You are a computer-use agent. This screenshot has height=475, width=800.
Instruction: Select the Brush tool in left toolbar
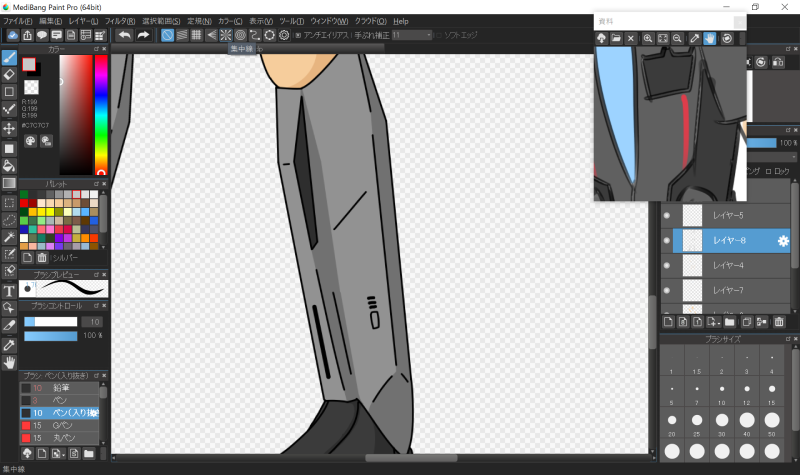pos(9,58)
